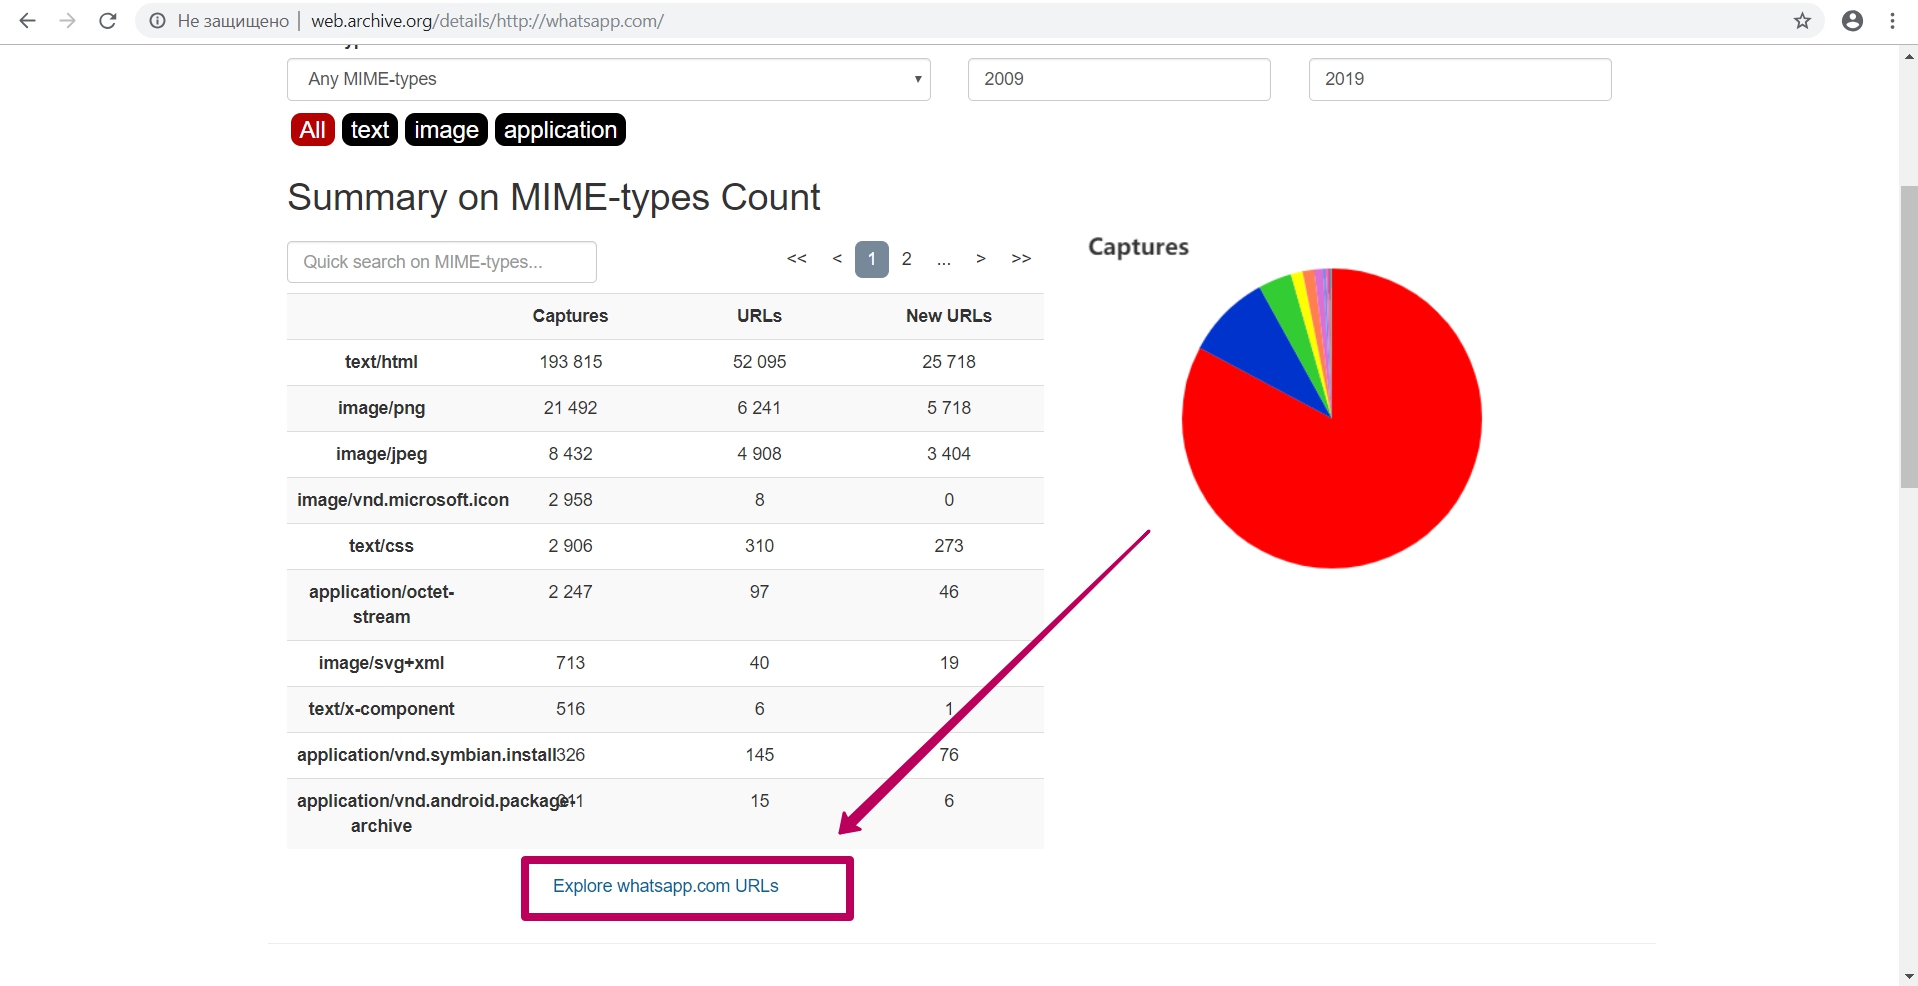Select the All filter tag
The image size is (1918, 986).
click(x=313, y=130)
